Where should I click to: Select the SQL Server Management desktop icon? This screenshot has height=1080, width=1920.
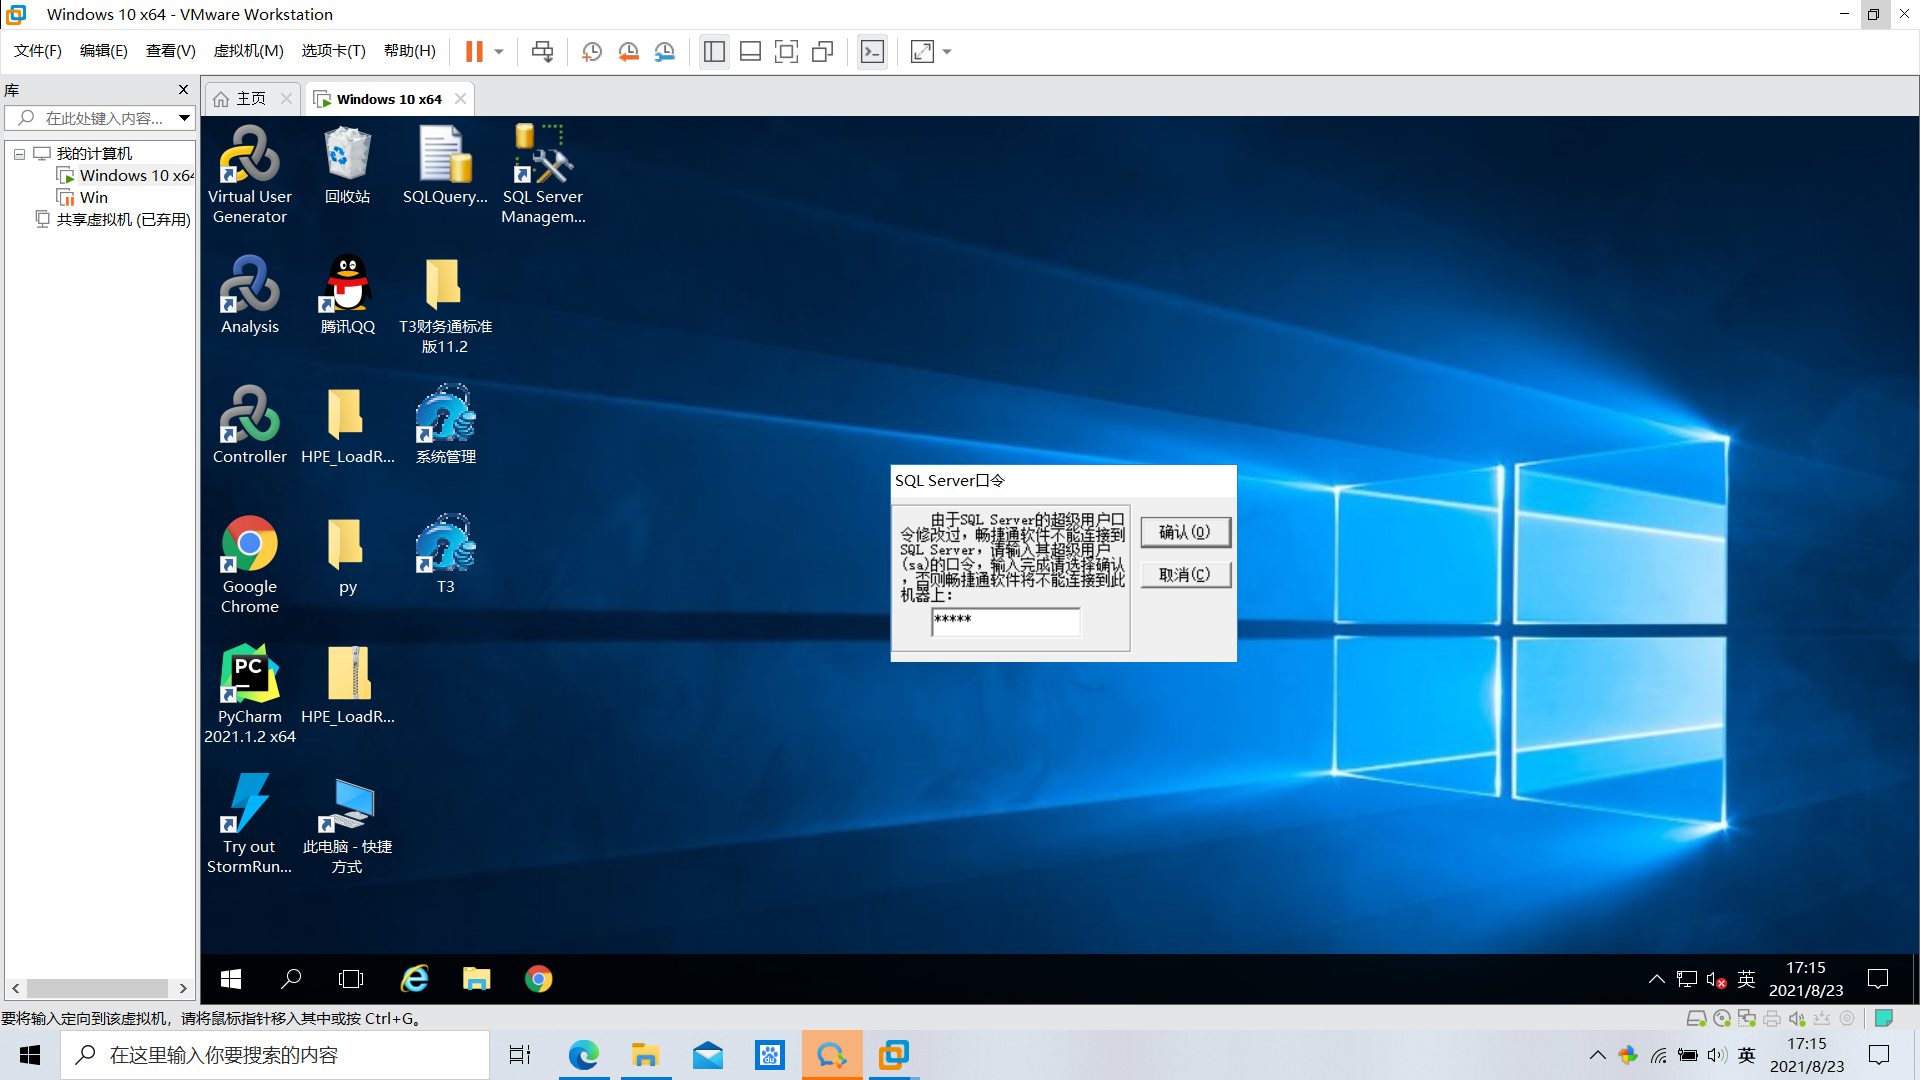543,175
